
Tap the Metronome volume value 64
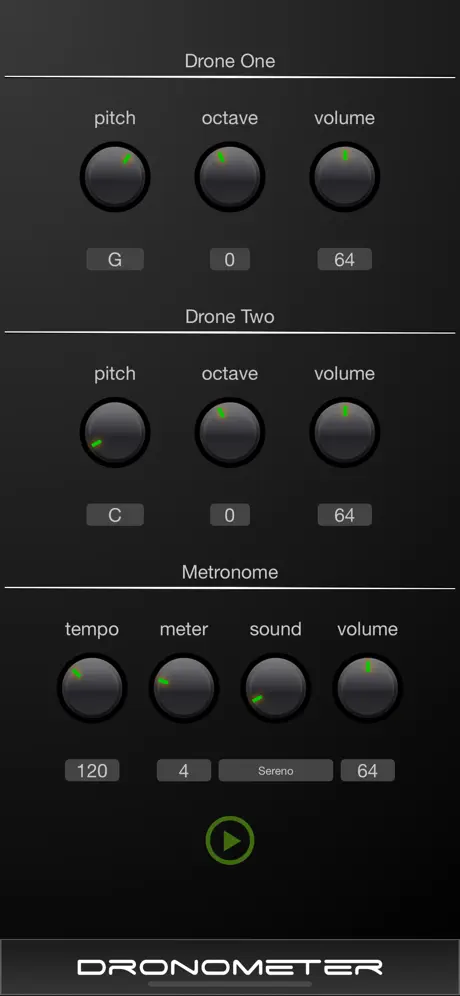(368, 771)
